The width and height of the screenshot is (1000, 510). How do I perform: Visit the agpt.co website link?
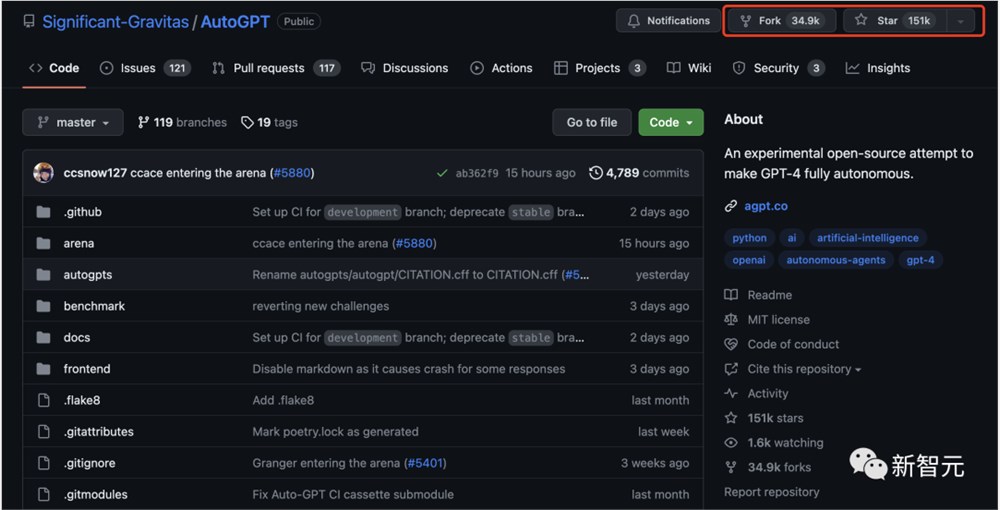click(766, 206)
